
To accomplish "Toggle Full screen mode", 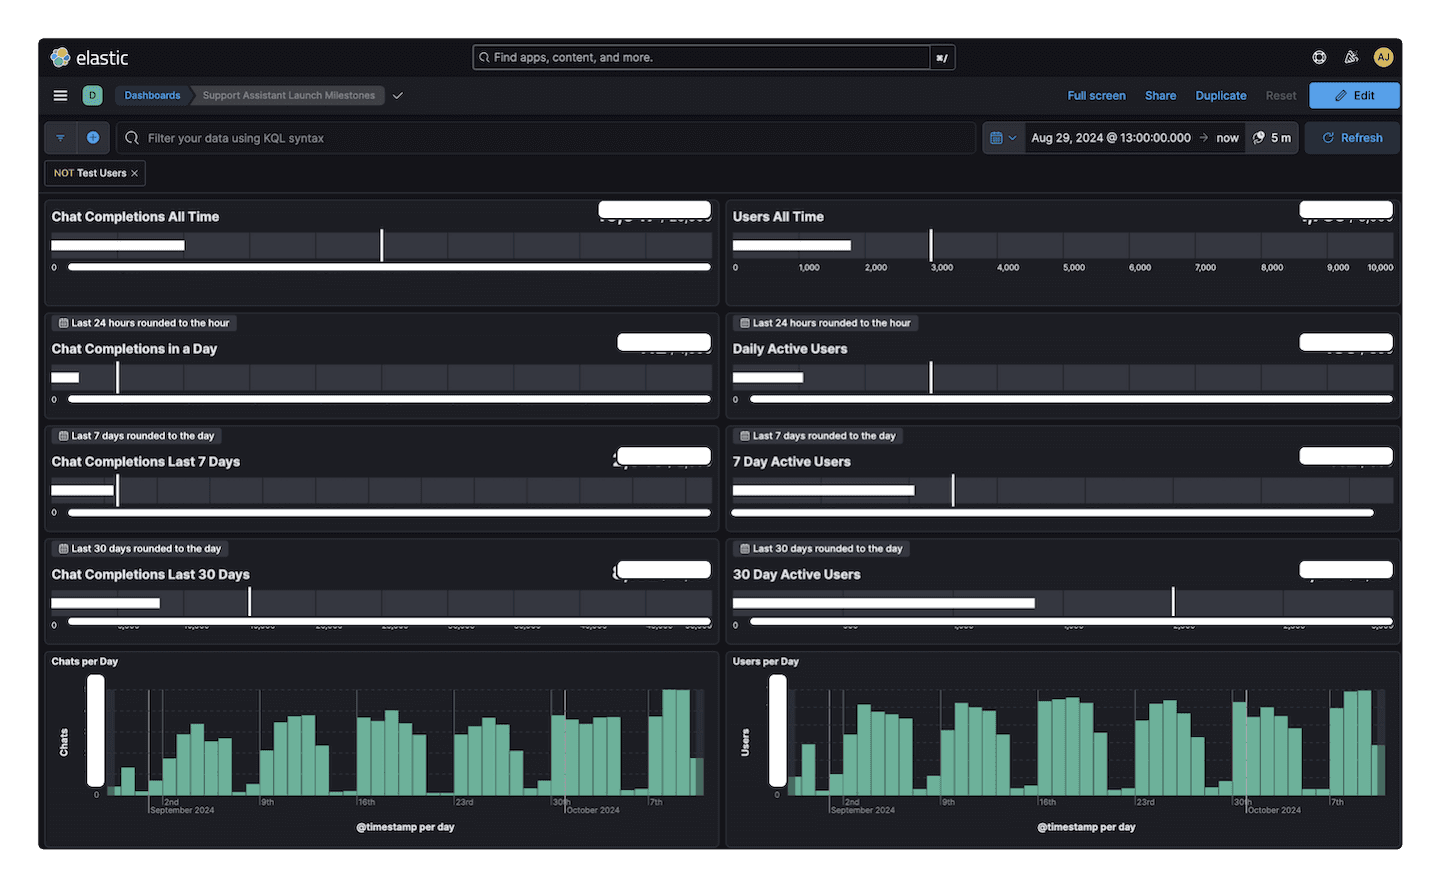I will tap(1096, 95).
